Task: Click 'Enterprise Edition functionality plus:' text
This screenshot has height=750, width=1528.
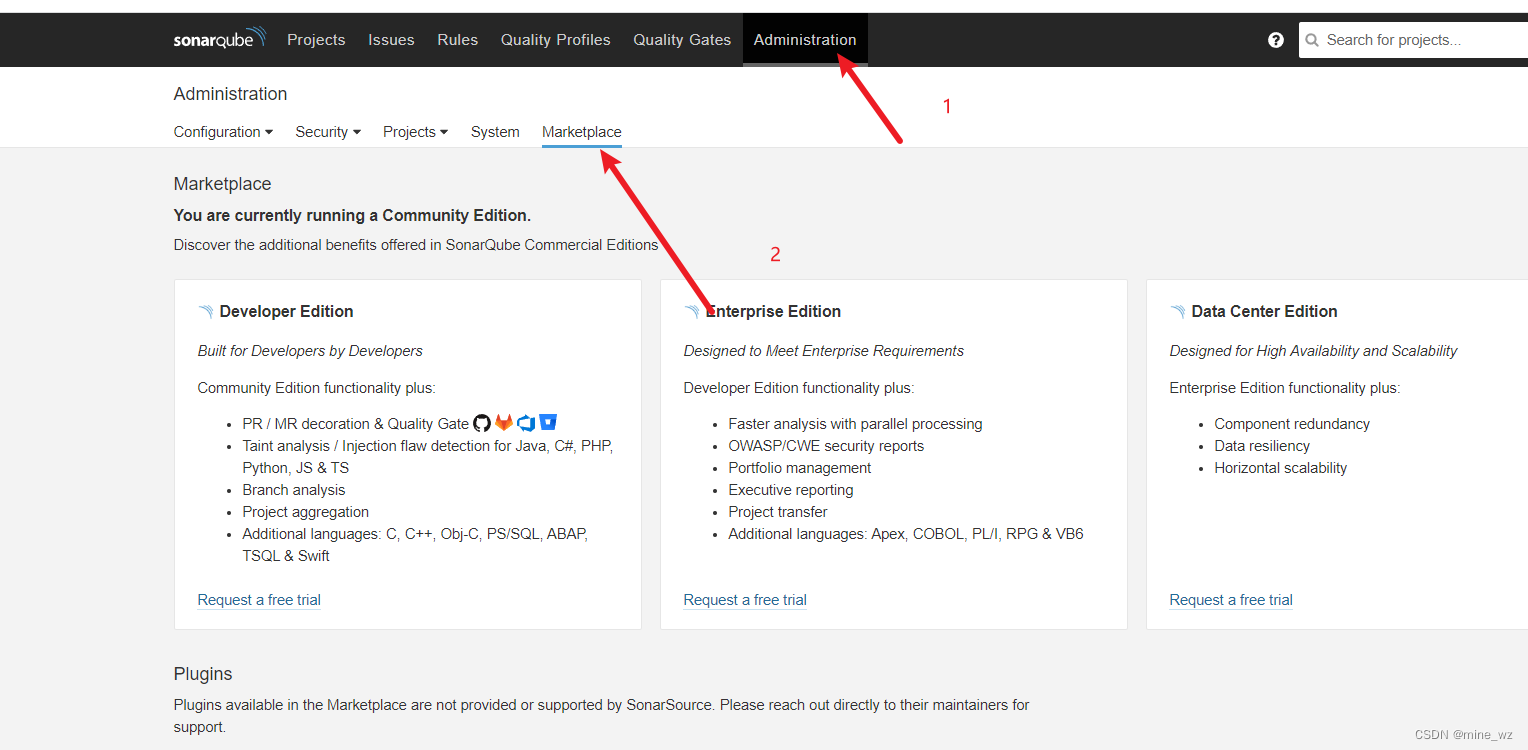Action: pyautogui.click(x=1285, y=388)
